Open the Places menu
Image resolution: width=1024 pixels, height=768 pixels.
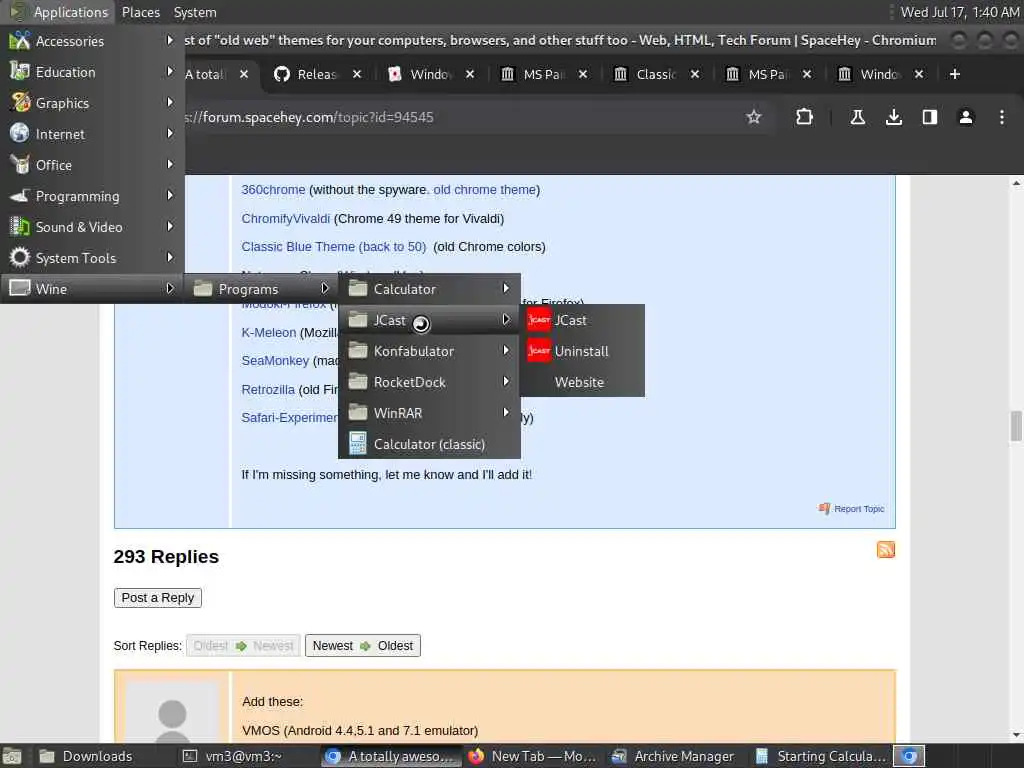140,12
